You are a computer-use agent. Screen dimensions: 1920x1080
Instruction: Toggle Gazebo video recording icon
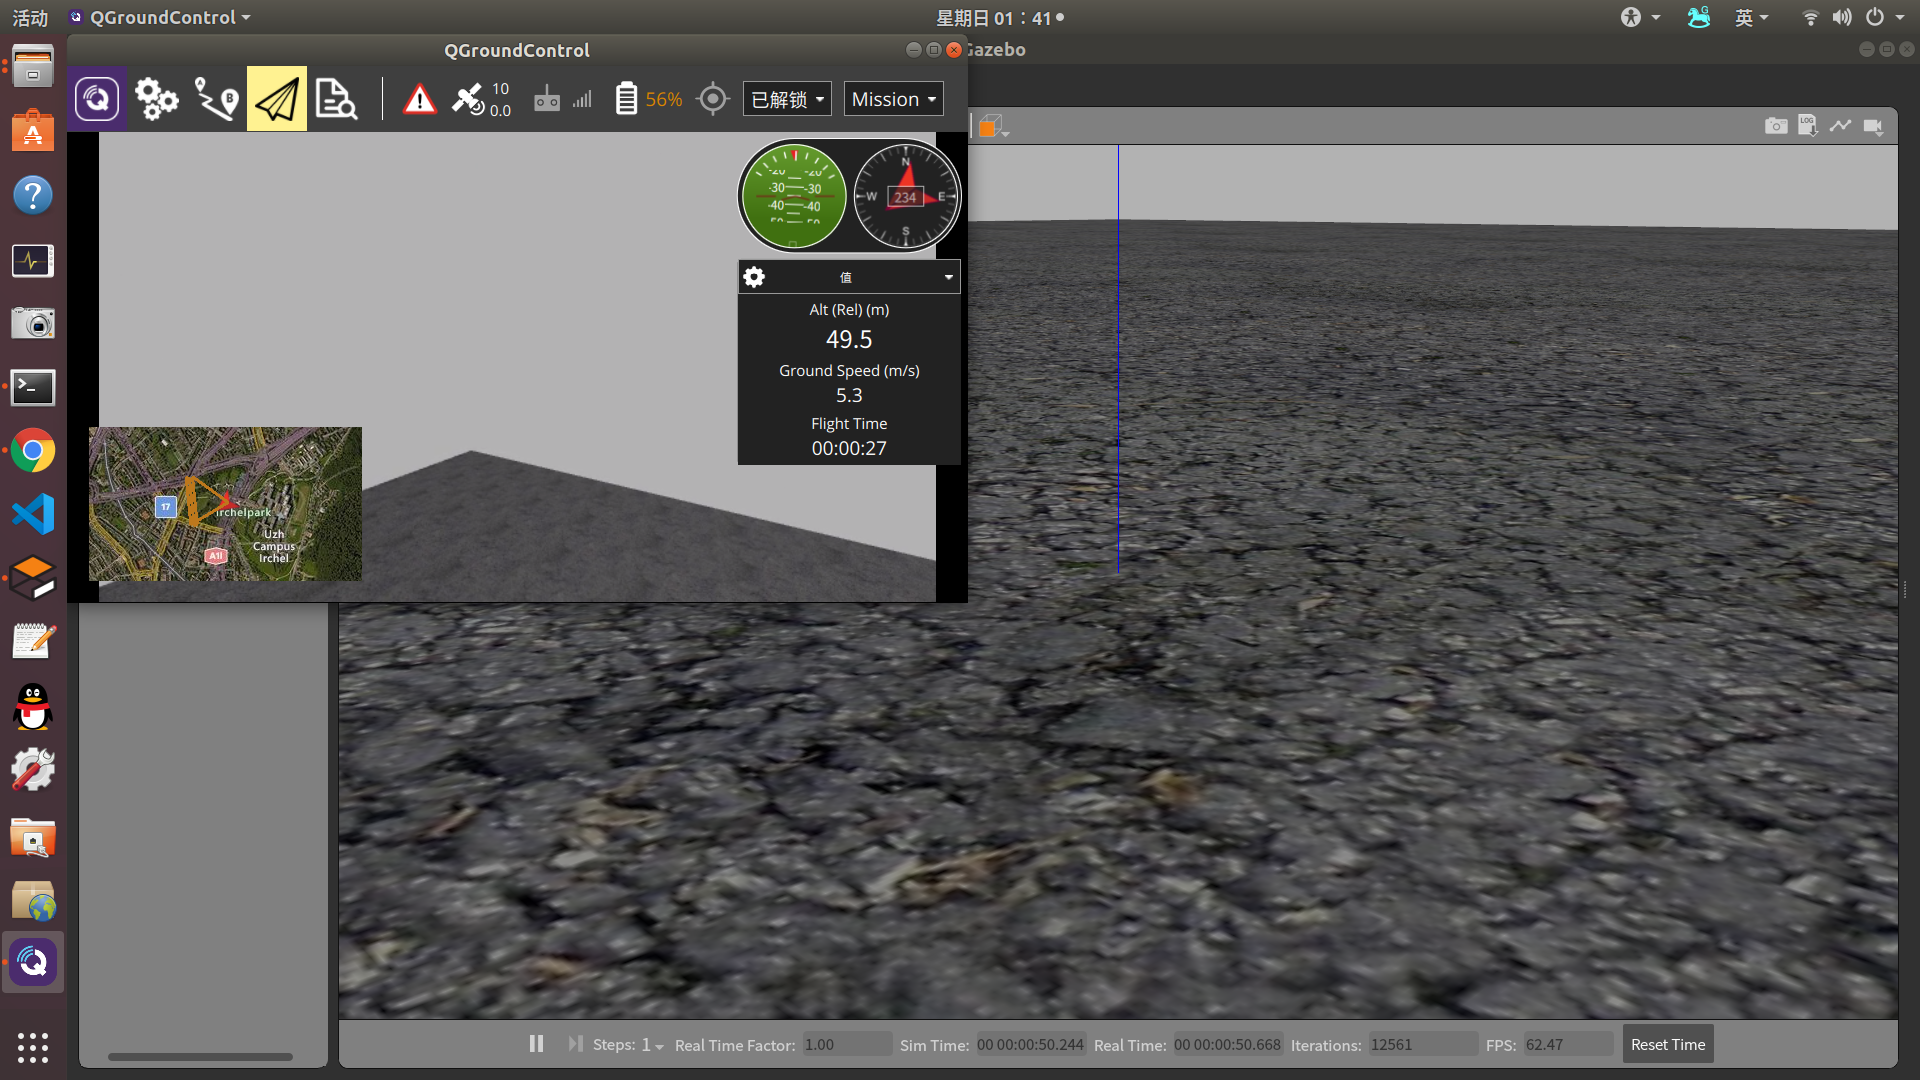click(1873, 127)
